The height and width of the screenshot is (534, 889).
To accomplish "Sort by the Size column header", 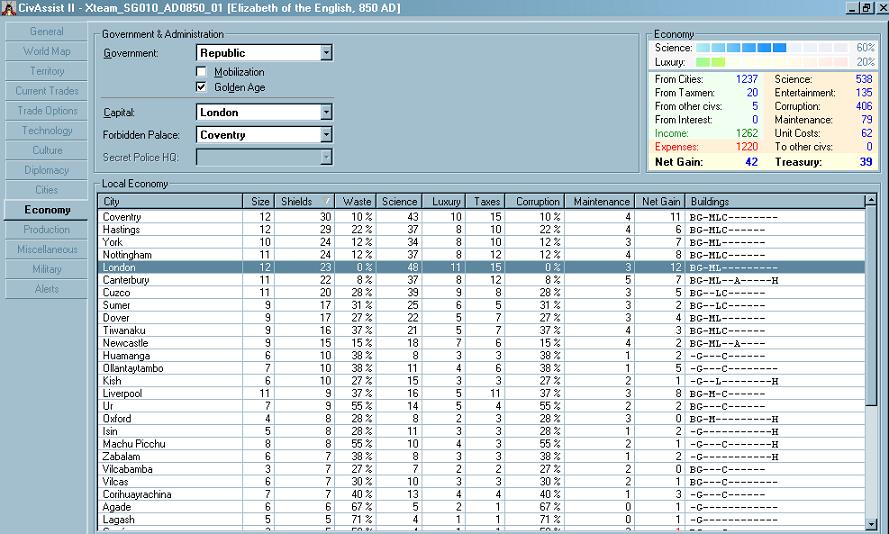I will point(259,201).
